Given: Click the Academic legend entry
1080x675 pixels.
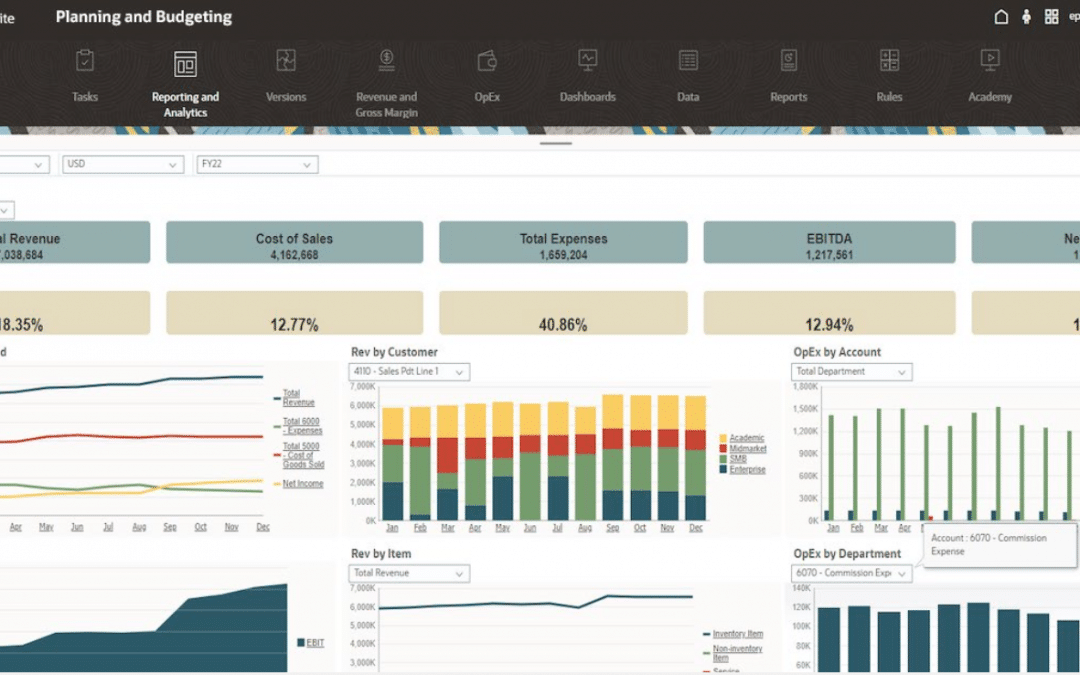Looking at the screenshot, I should [747, 438].
